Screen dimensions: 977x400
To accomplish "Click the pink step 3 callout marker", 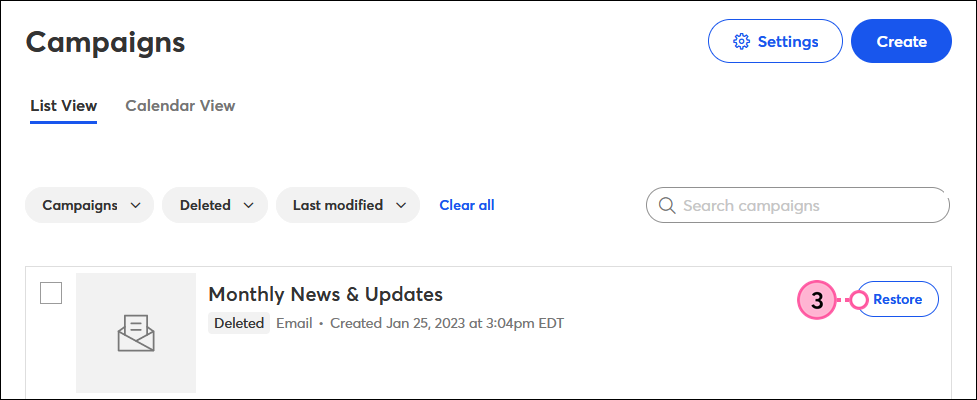I will 817,300.
